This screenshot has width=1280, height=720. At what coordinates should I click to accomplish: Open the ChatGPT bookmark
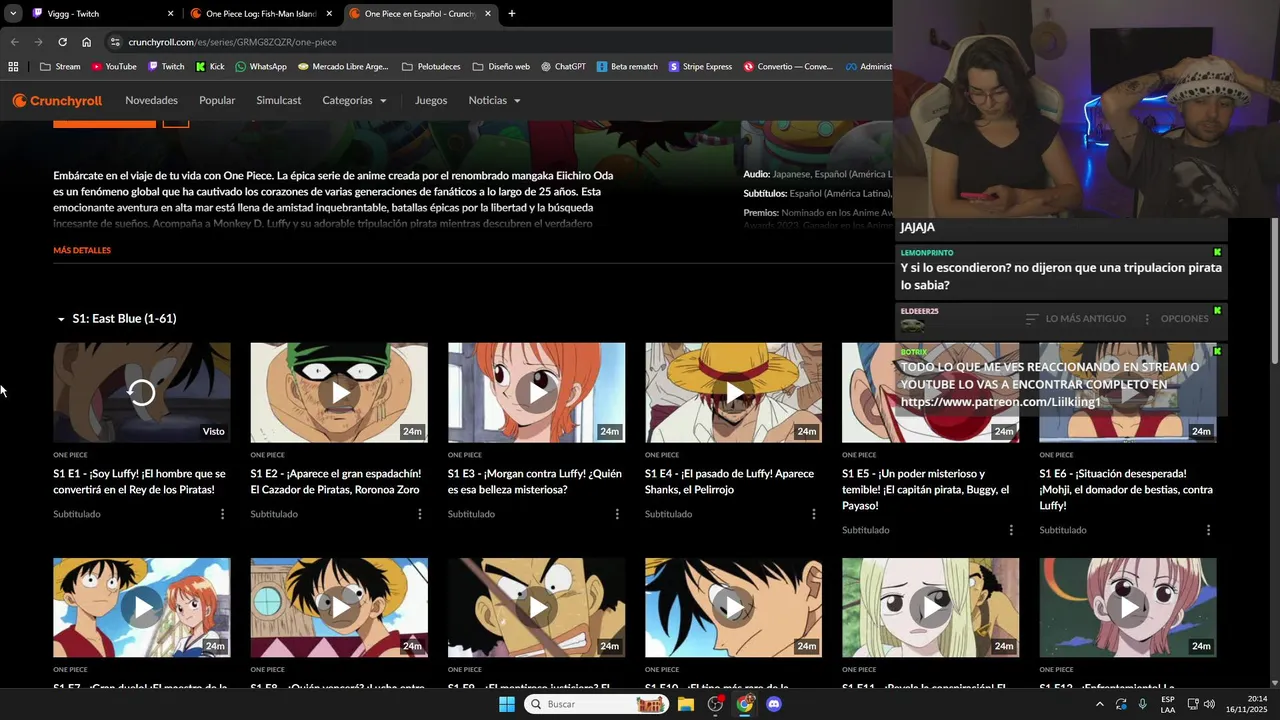tap(564, 67)
